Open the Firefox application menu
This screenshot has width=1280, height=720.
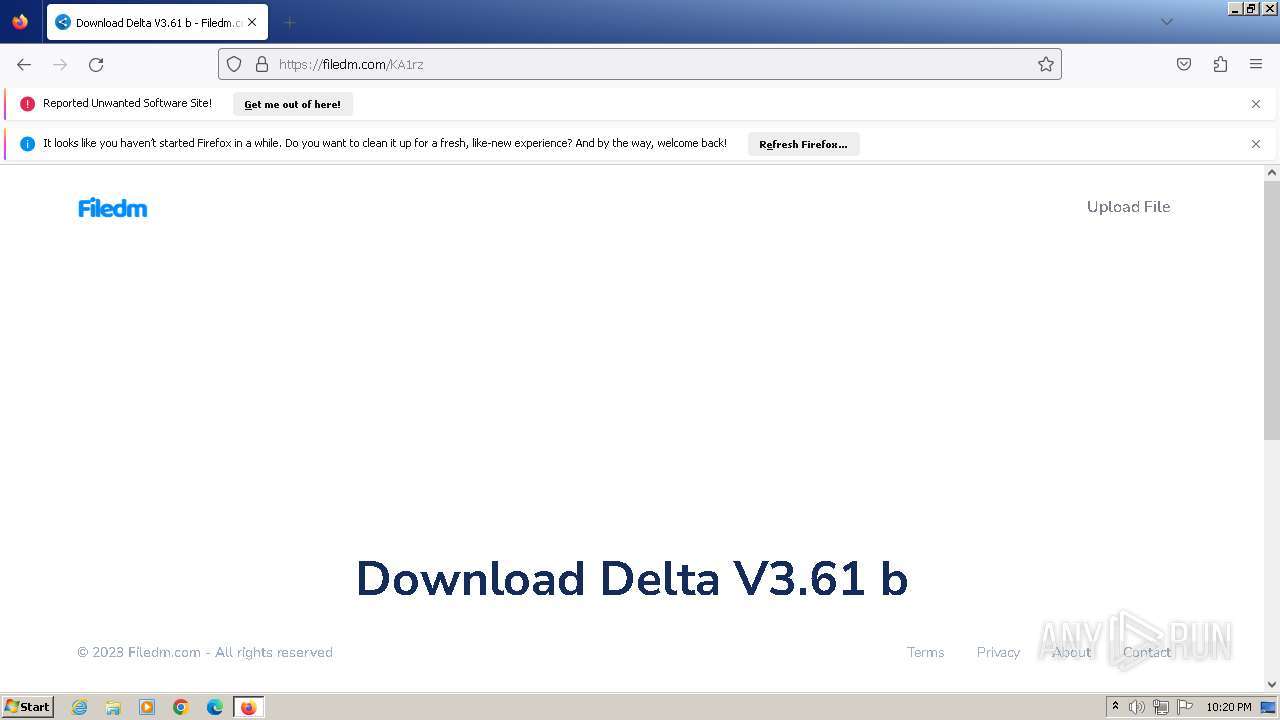tap(1256, 64)
